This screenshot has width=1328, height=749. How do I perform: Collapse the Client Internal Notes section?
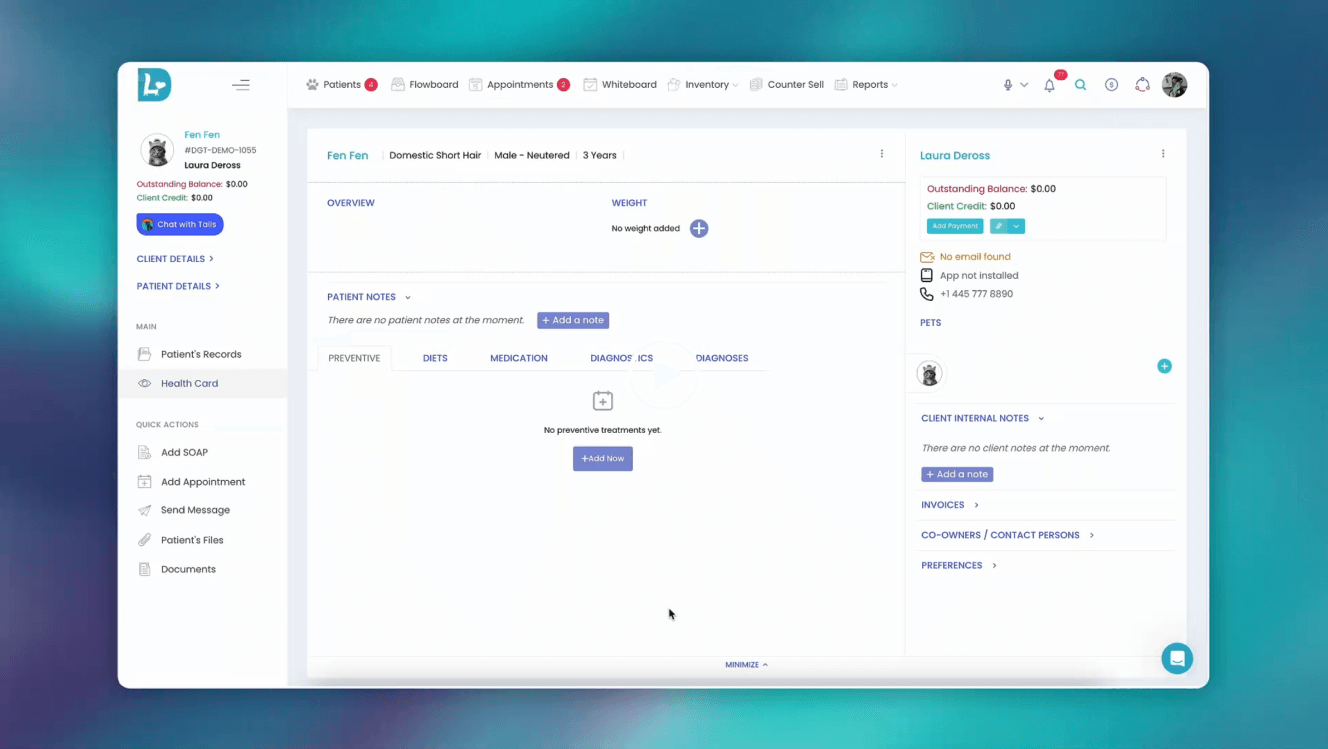click(1041, 418)
